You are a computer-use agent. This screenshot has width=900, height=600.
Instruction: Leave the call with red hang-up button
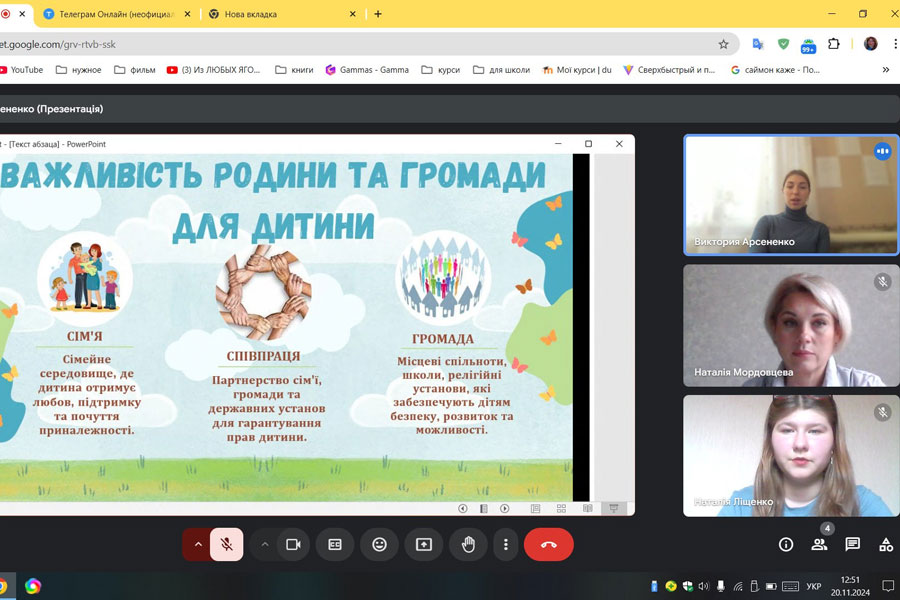(x=548, y=544)
